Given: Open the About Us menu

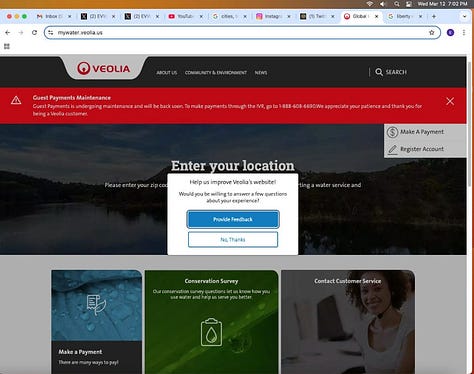Looking at the screenshot, I should click(x=167, y=72).
